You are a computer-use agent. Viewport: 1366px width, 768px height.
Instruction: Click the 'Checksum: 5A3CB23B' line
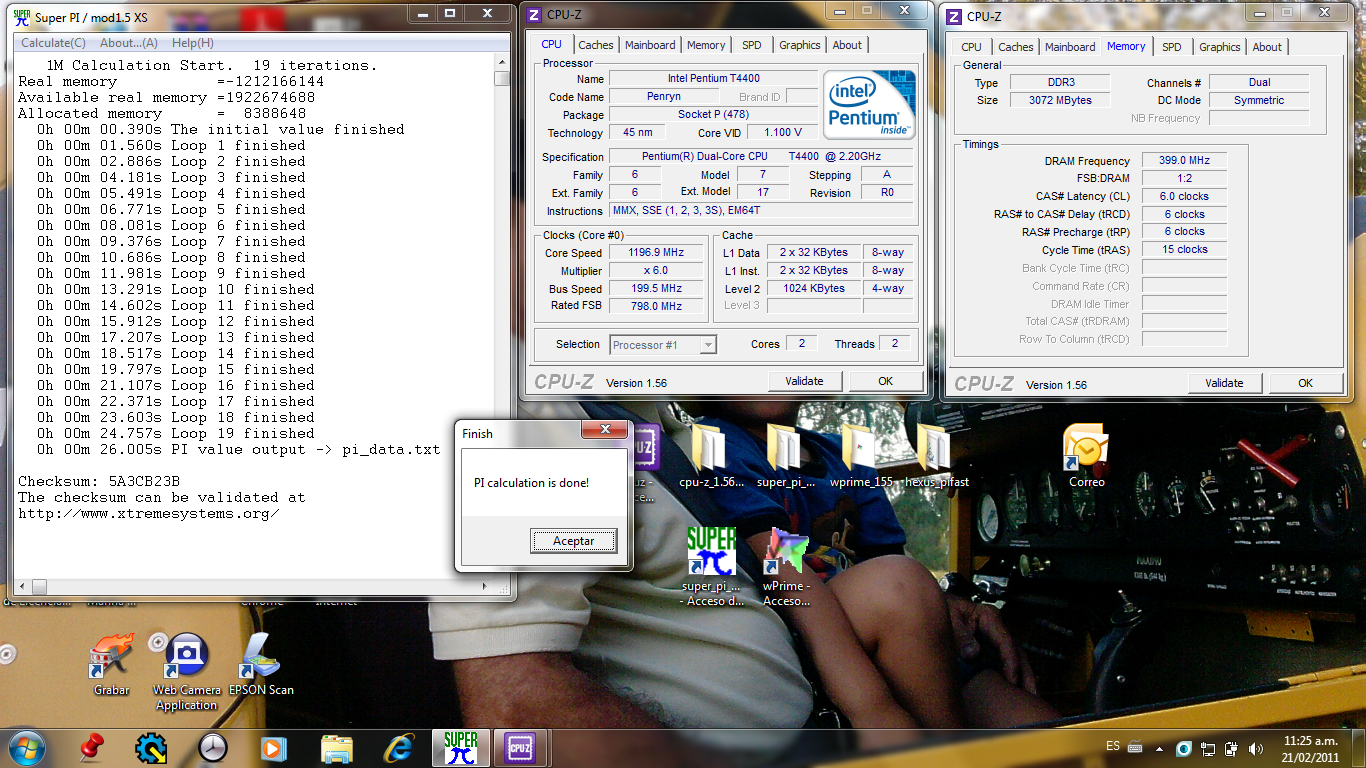pyautogui.click(x=99, y=481)
